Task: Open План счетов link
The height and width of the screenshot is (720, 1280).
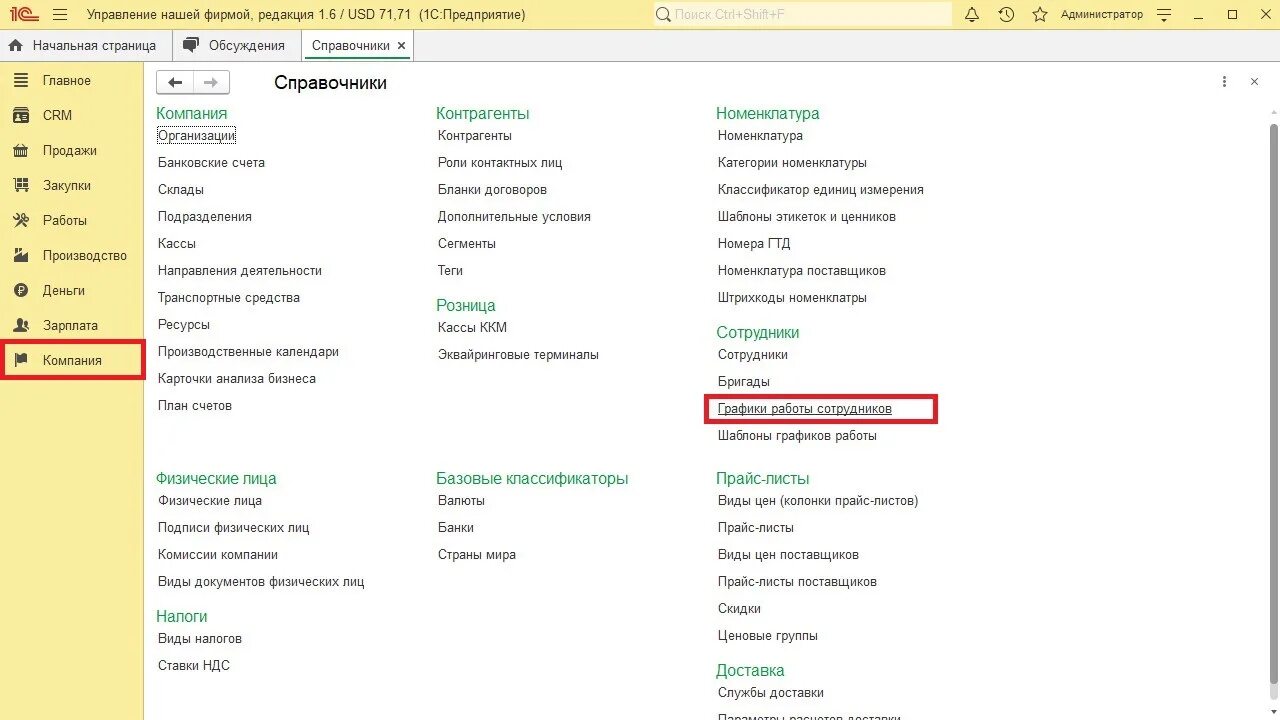Action: [195, 405]
